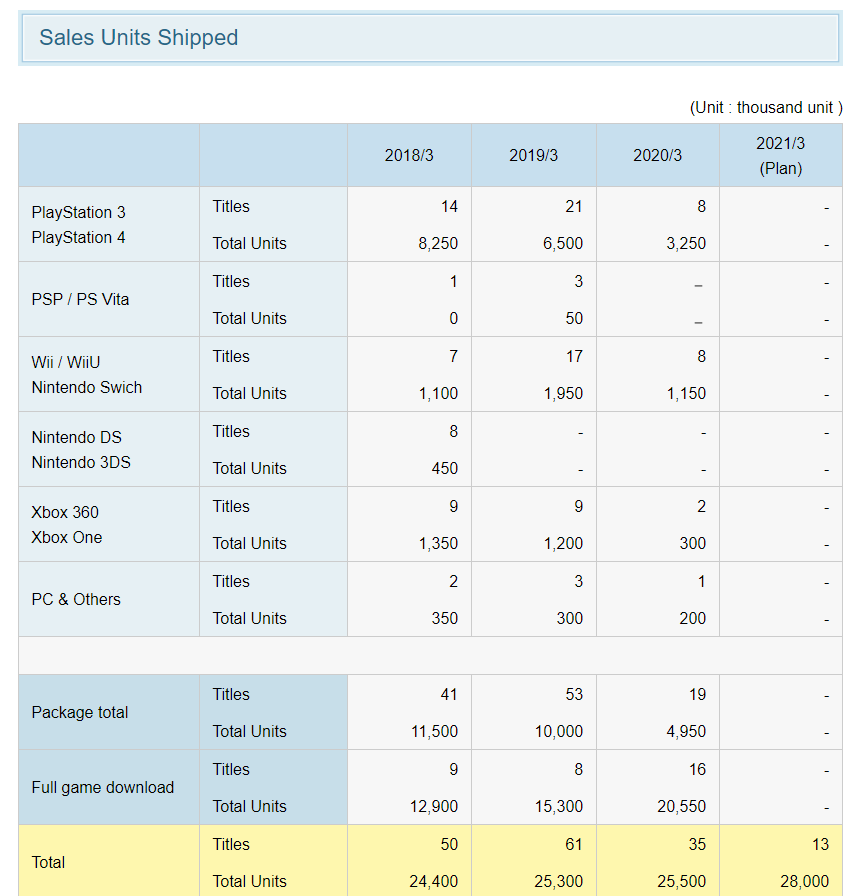Select 'Total Units' label in PC & Others row
Viewport: 857px width, 896px height.
pyautogui.click(x=250, y=618)
